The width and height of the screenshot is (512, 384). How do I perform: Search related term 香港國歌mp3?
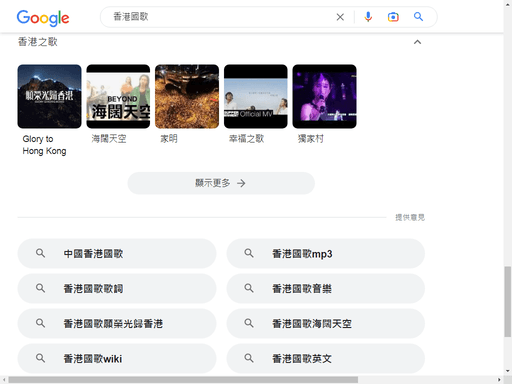coord(326,254)
